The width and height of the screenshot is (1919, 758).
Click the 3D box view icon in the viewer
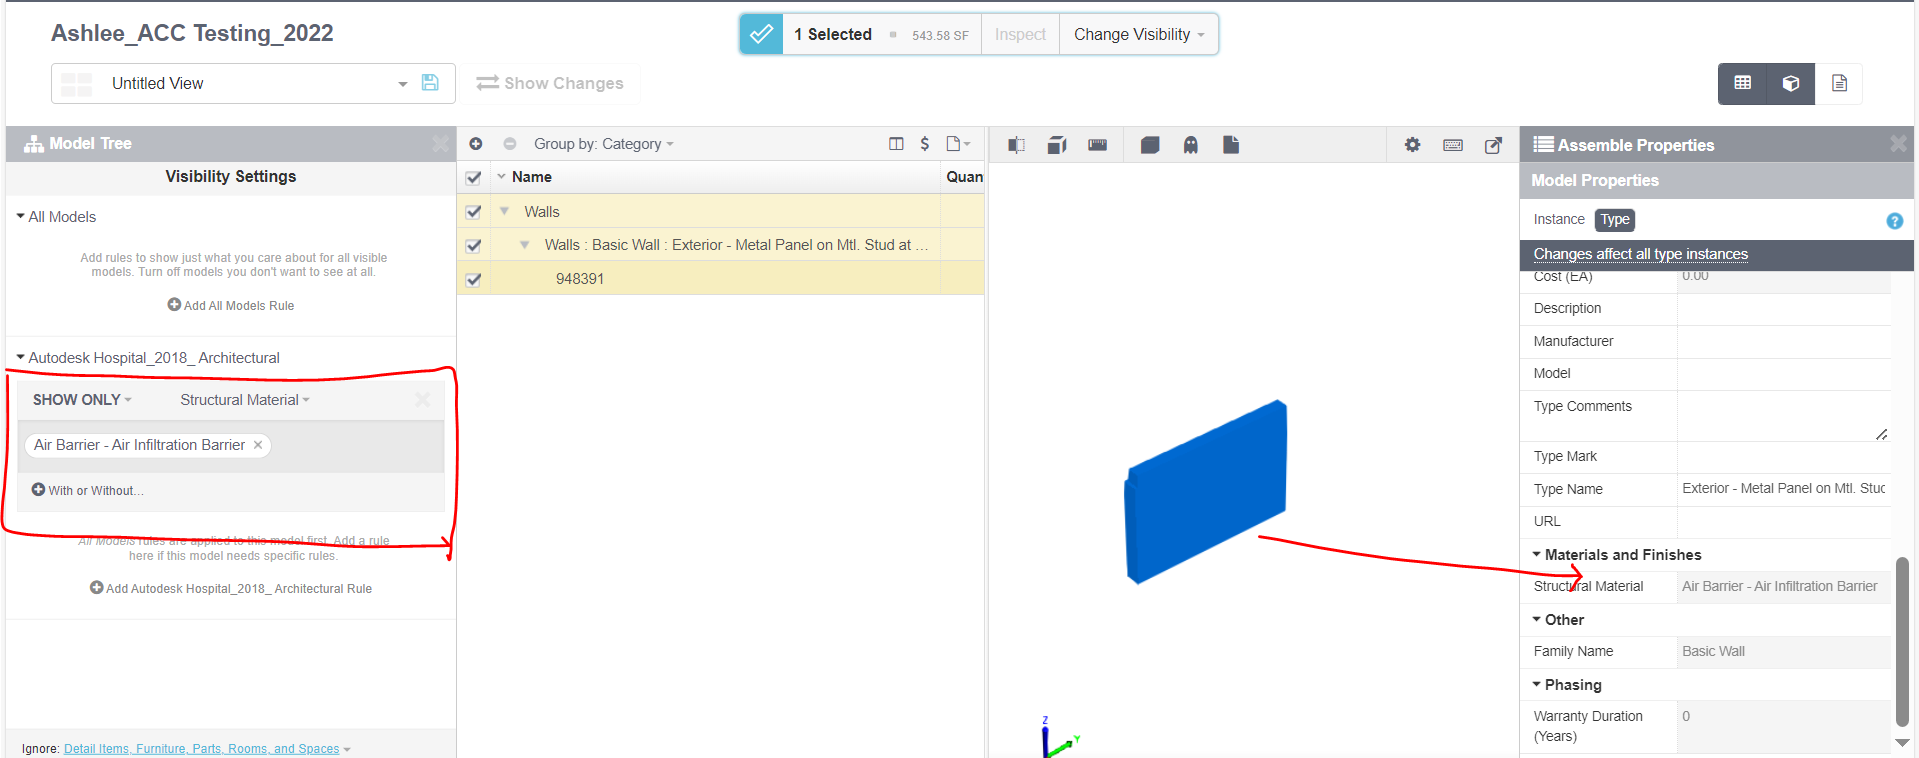[x=1057, y=145]
